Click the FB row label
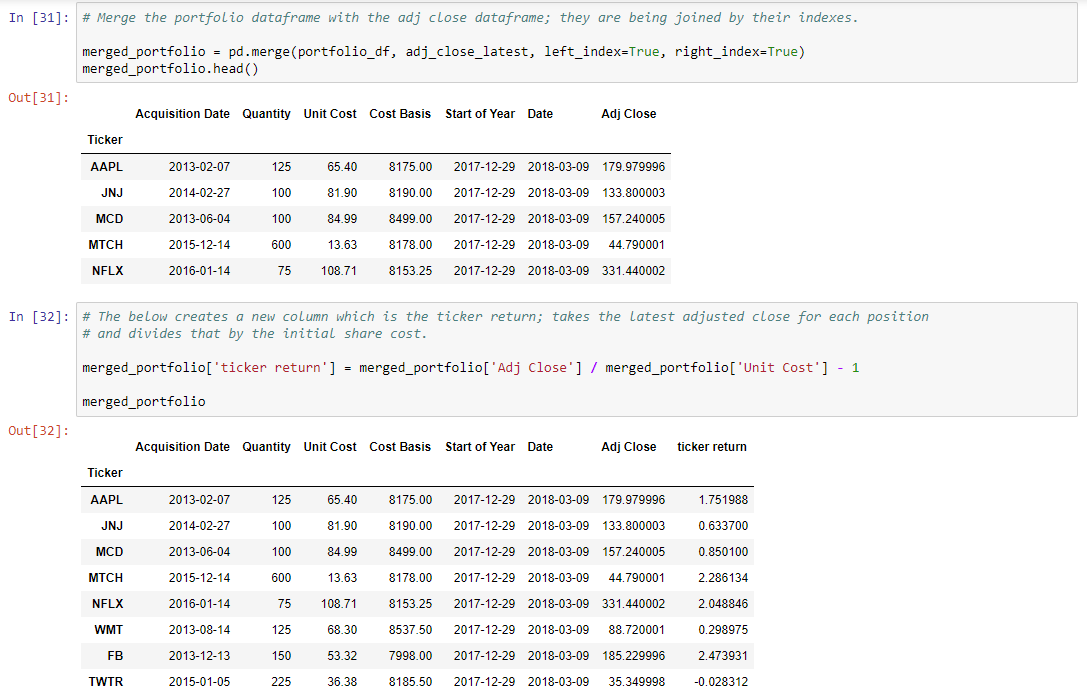This screenshot has width=1087, height=696. point(115,656)
